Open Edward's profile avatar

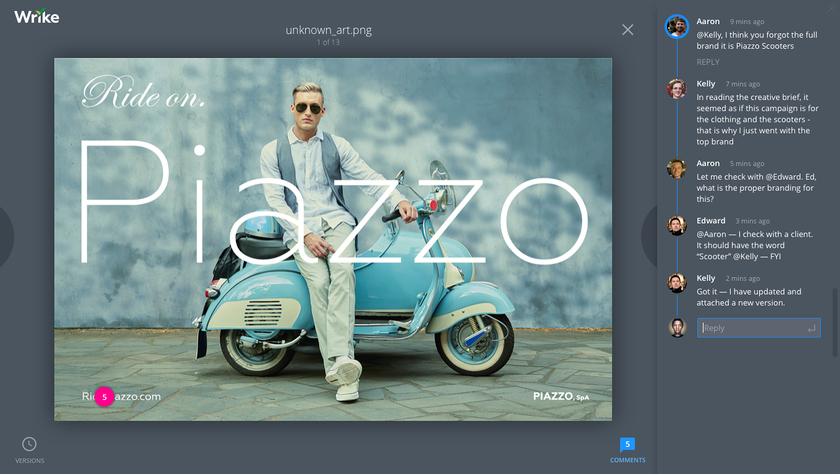(677, 226)
